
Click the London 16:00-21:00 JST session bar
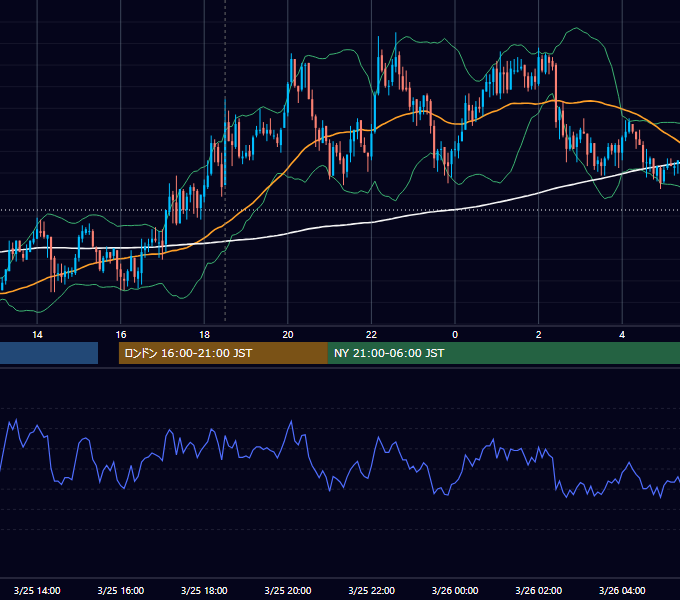point(223,353)
